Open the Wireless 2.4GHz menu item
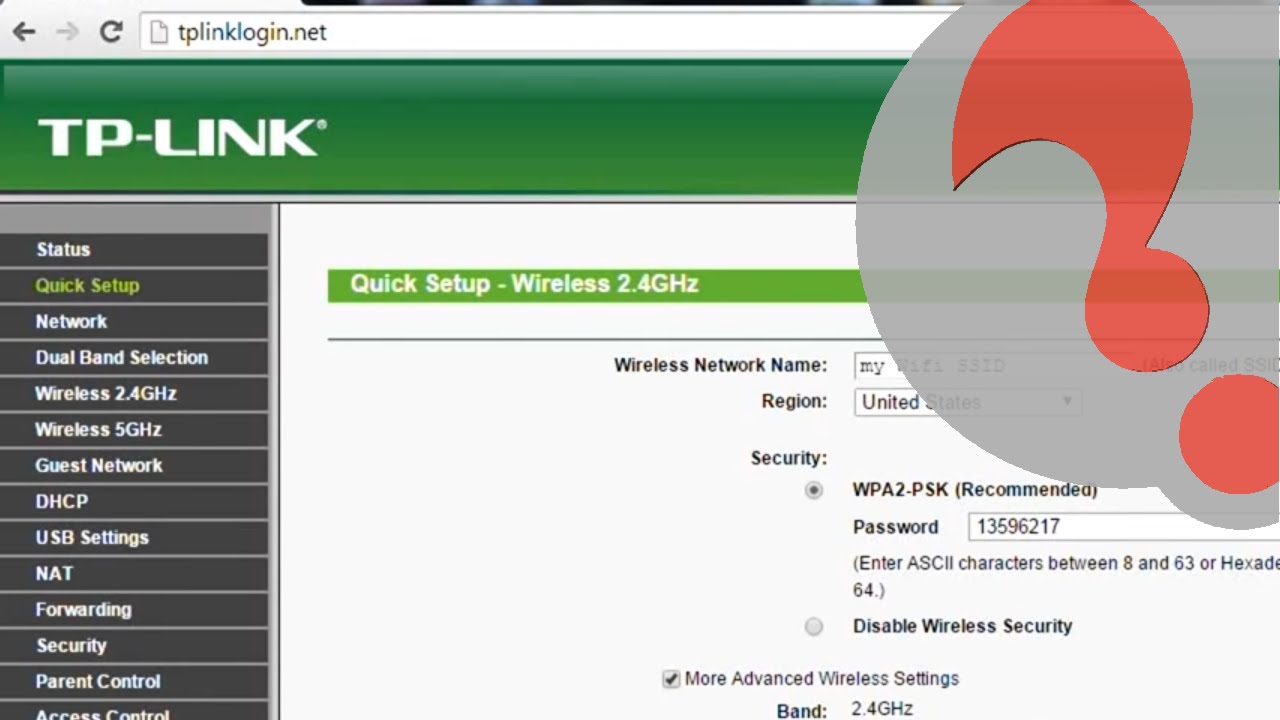The width and height of the screenshot is (1280, 720). pyautogui.click(x=134, y=394)
